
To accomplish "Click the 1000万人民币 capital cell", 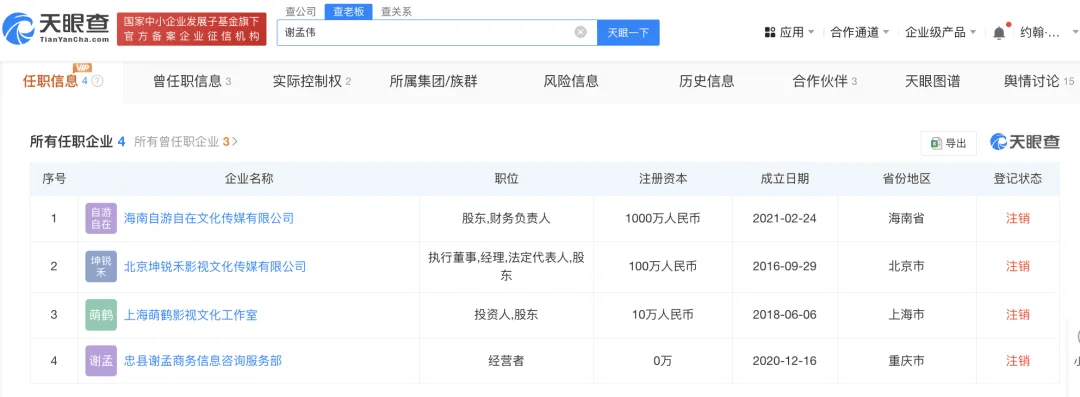I will point(663,218).
